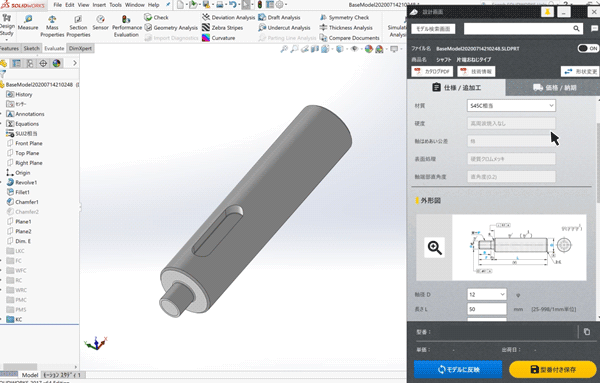Open the Select tool dropdown arrow
Image resolution: width=600 pixels, height=383 pixels.
[252, 5]
